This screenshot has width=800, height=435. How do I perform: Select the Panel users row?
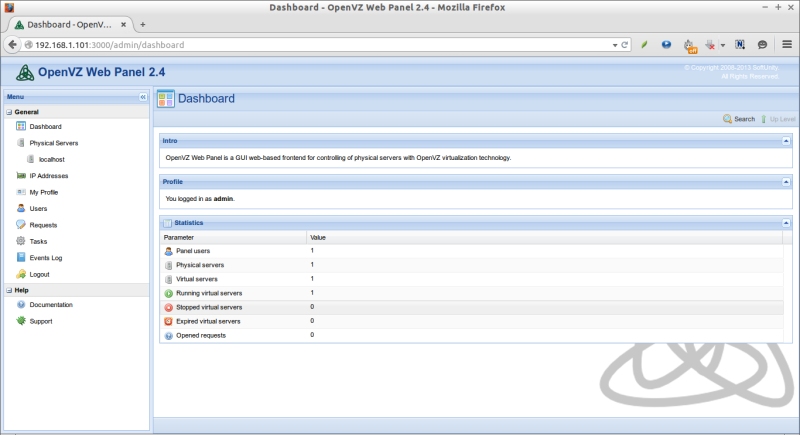[471, 251]
